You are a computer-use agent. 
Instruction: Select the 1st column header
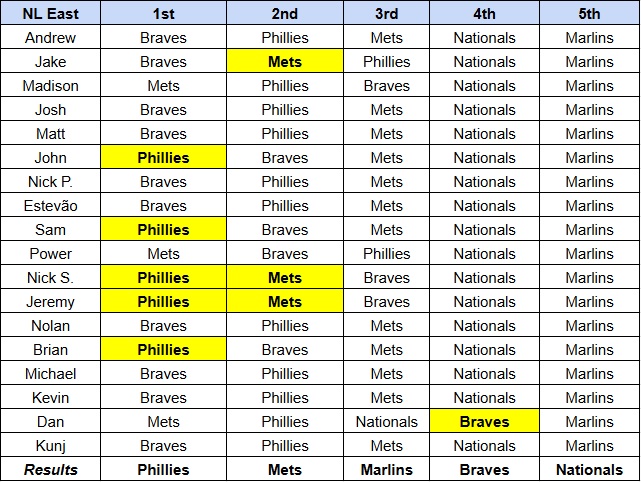[163, 14]
